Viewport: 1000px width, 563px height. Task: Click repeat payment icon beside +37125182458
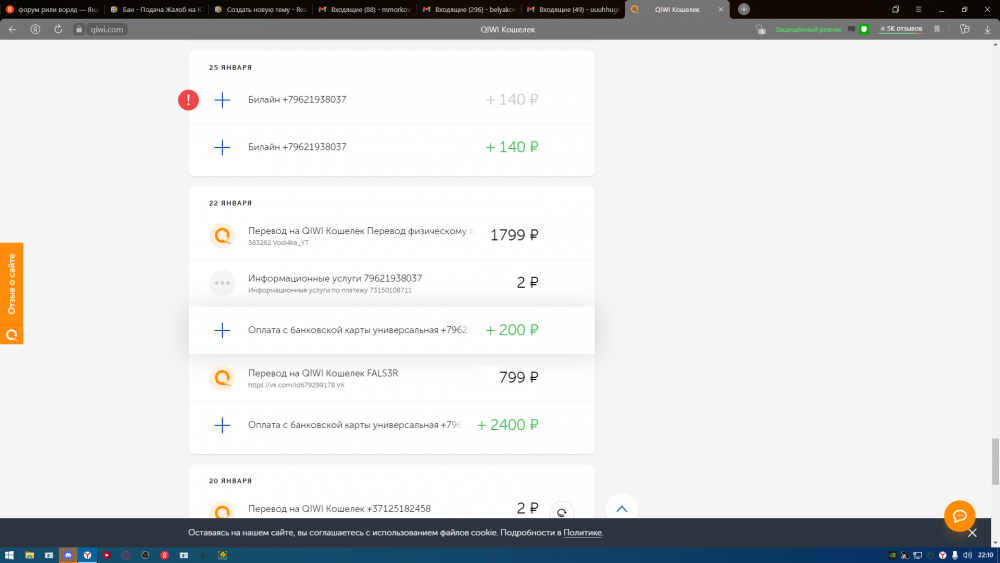(x=561, y=511)
